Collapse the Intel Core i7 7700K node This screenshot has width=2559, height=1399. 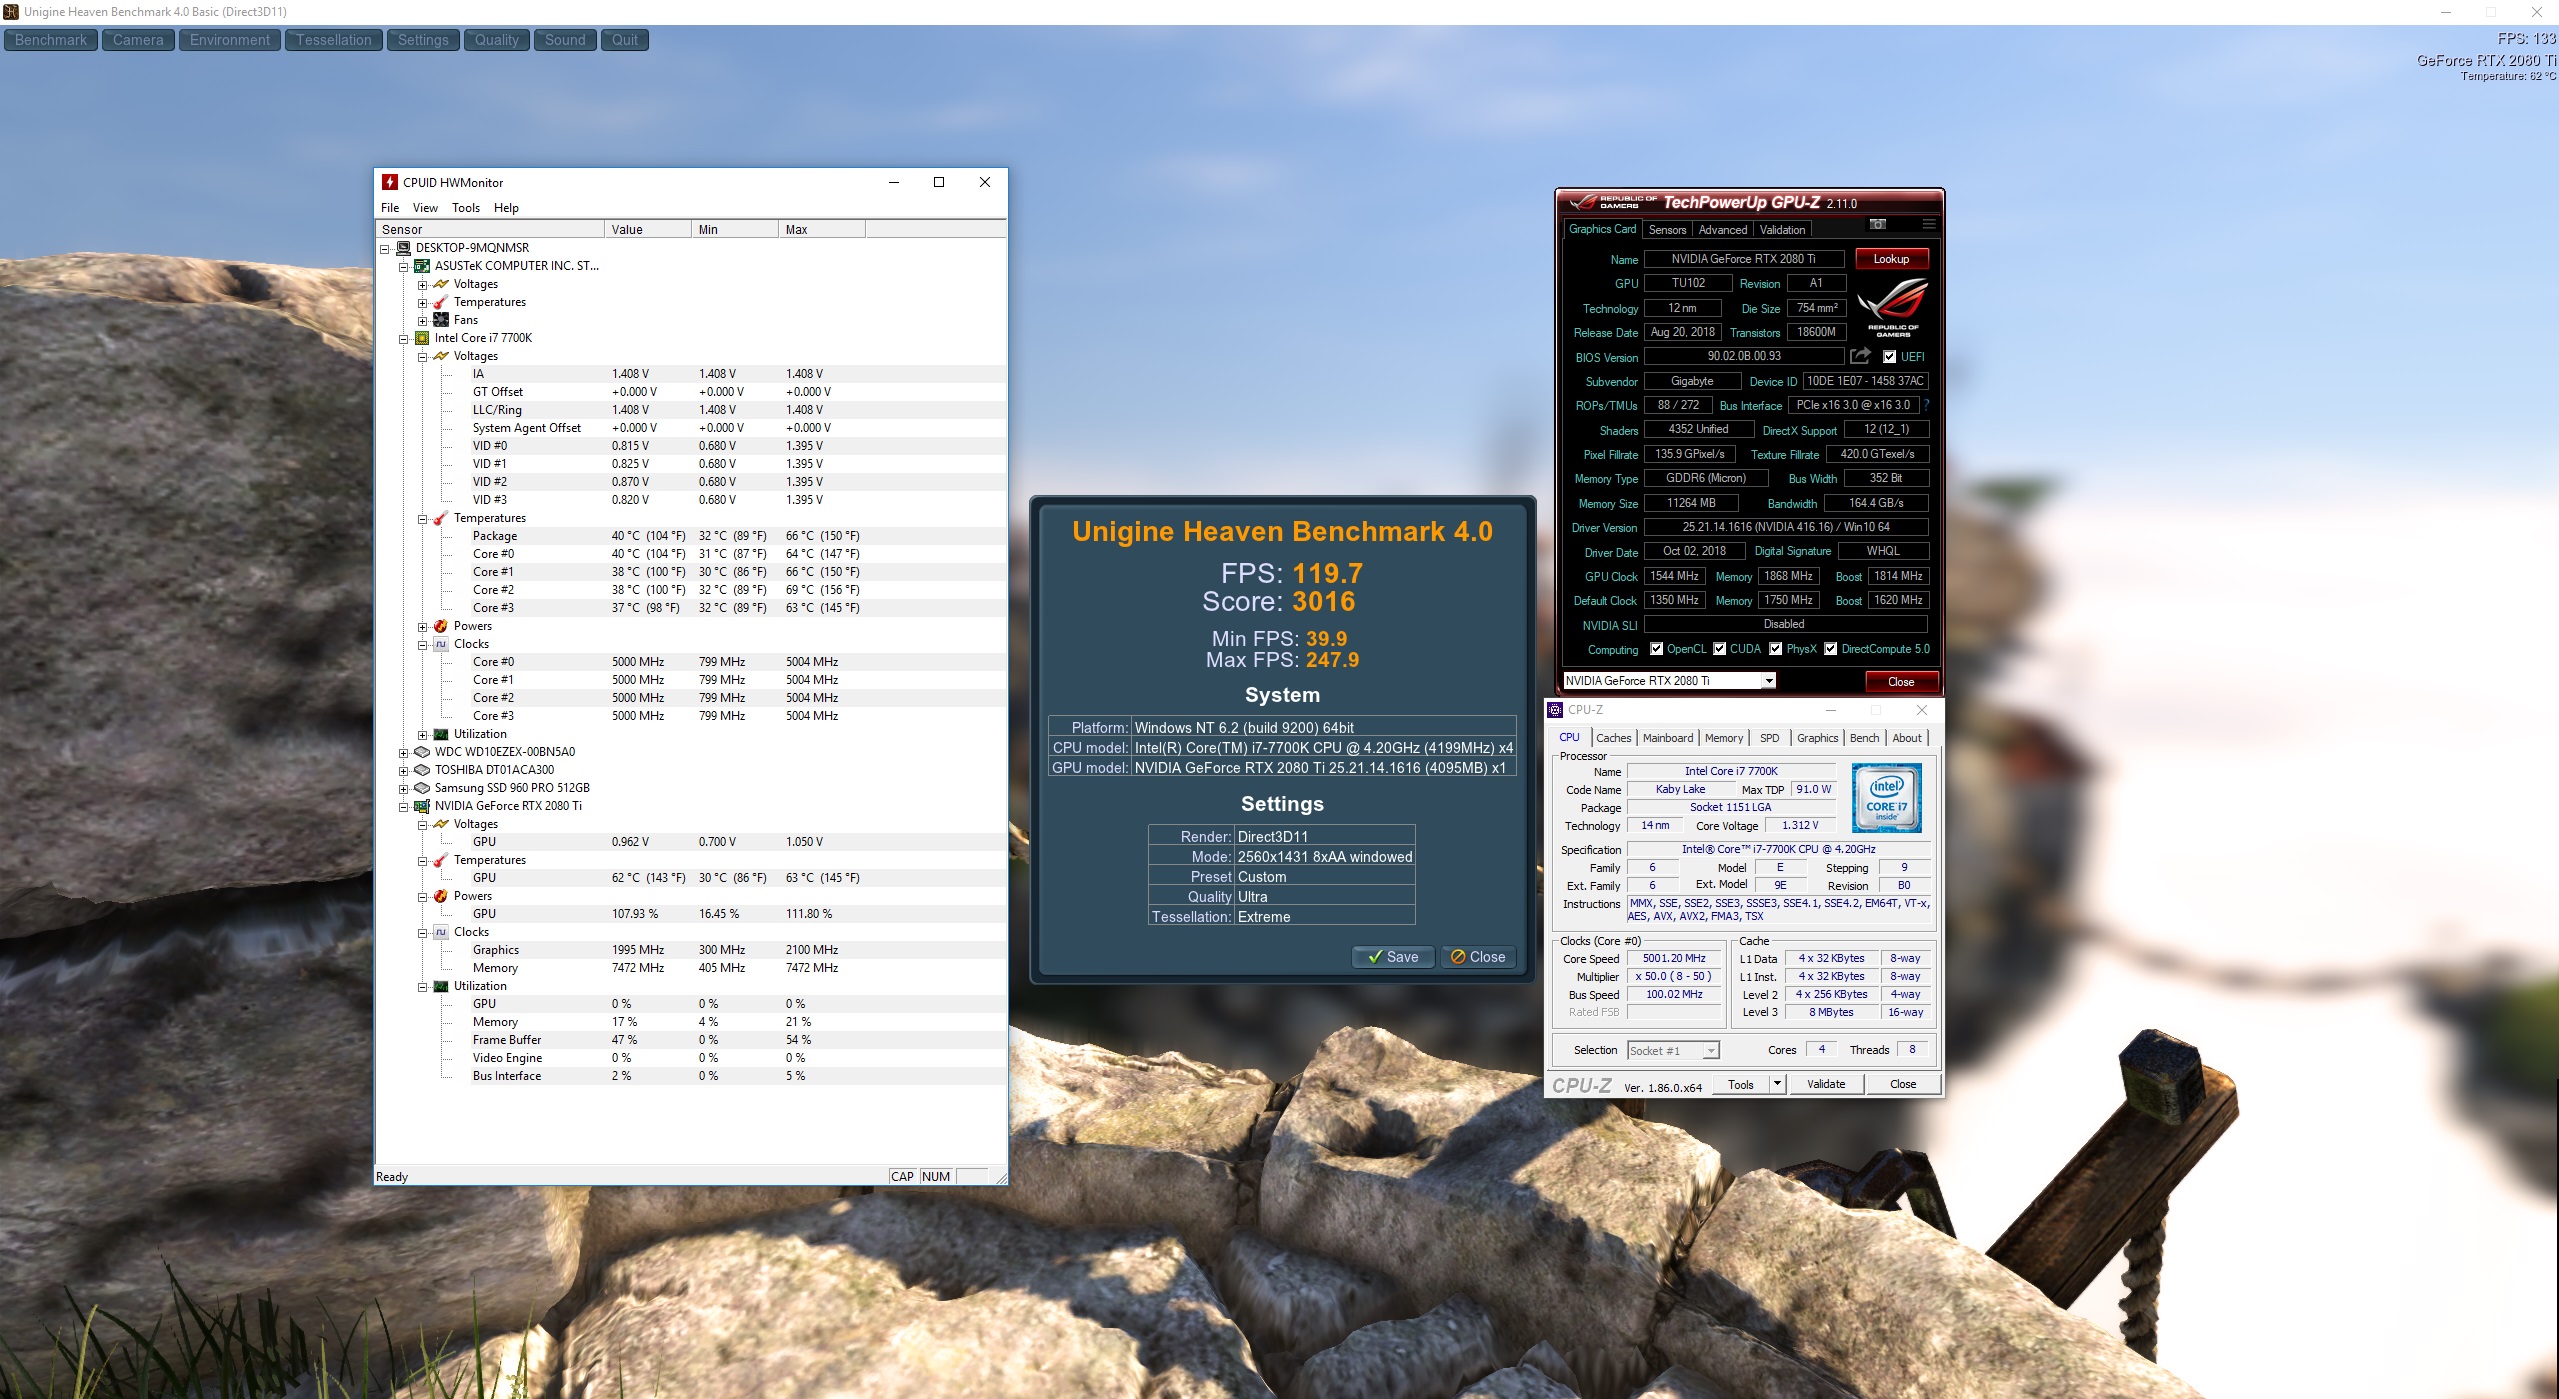tap(403, 338)
